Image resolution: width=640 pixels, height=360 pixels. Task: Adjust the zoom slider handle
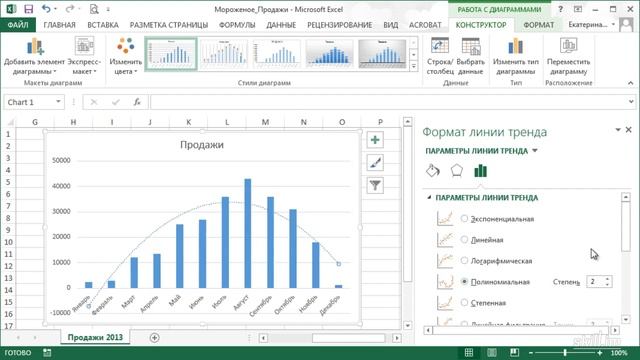[x=565, y=353]
